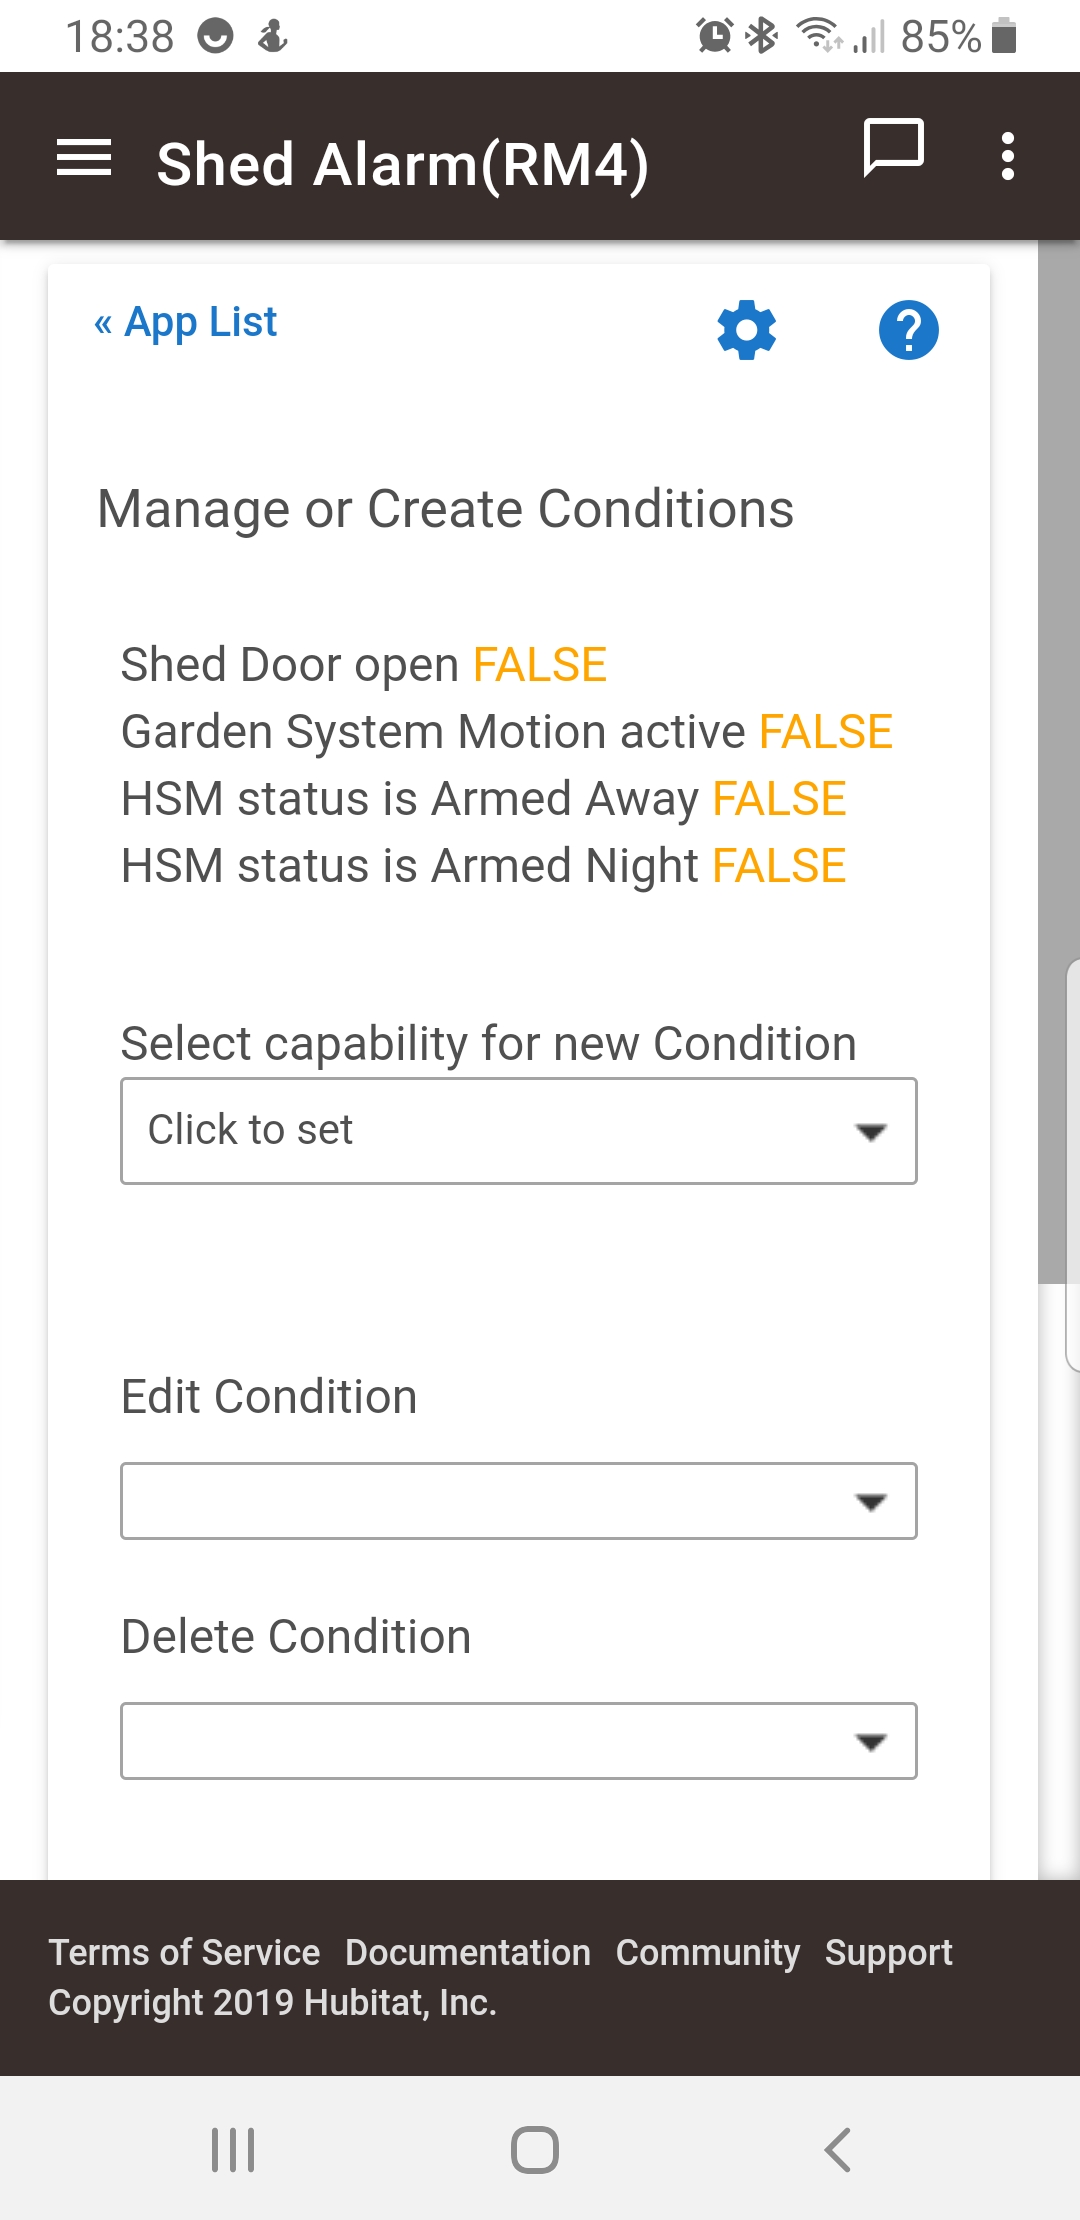Viewport: 1080px width, 2220px height.
Task: Expand the Delete Condition dropdown
Action: point(519,1741)
